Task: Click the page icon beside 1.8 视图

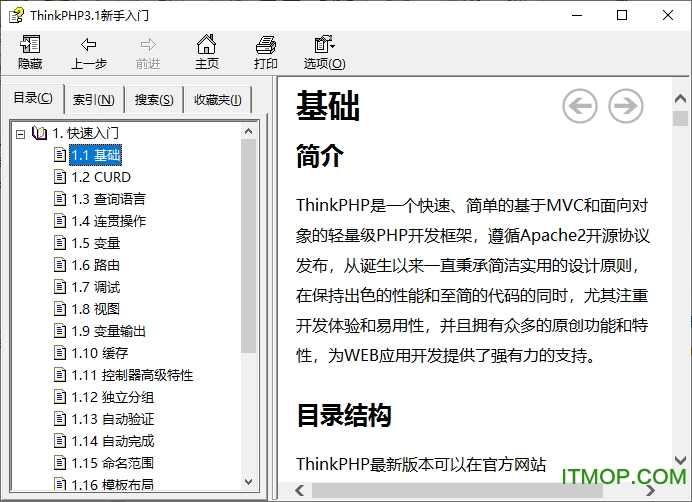Action: point(60,309)
